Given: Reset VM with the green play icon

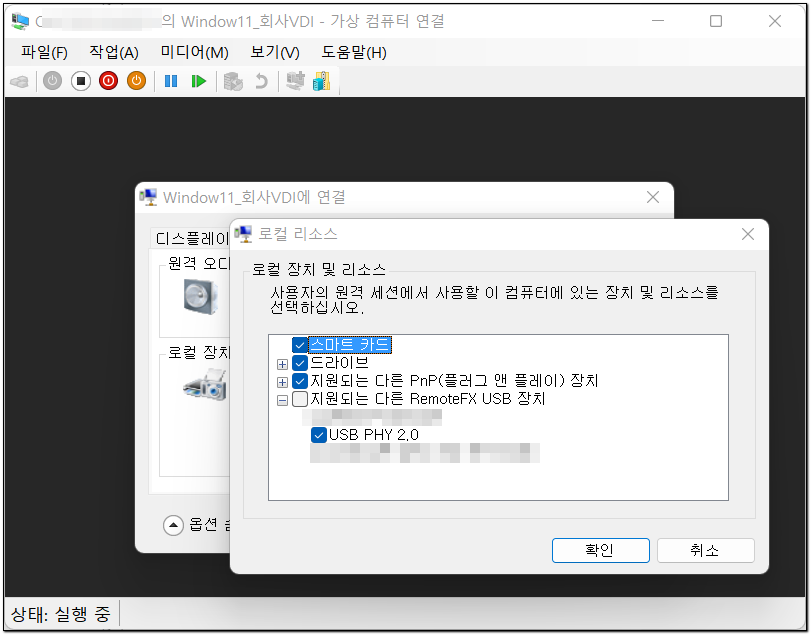Looking at the screenshot, I should (x=199, y=81).
